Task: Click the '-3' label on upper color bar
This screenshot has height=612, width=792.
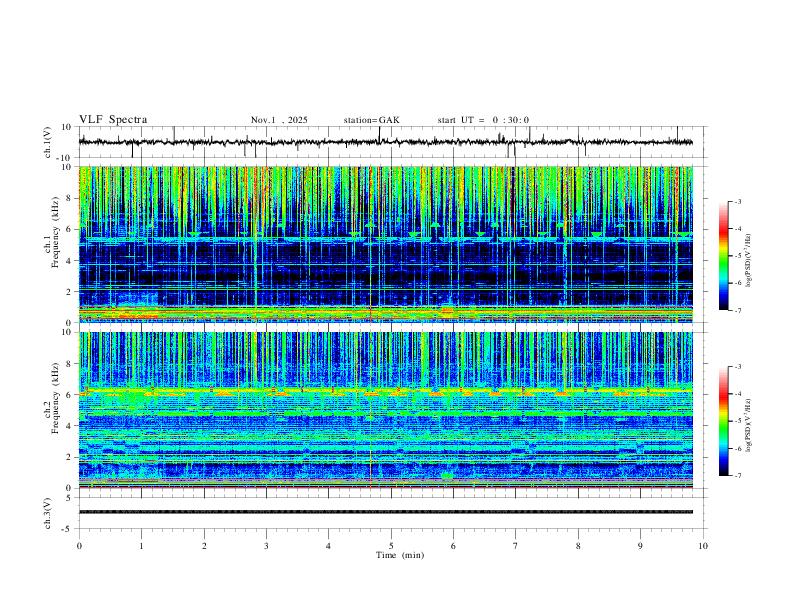Action: coord(737,201)
